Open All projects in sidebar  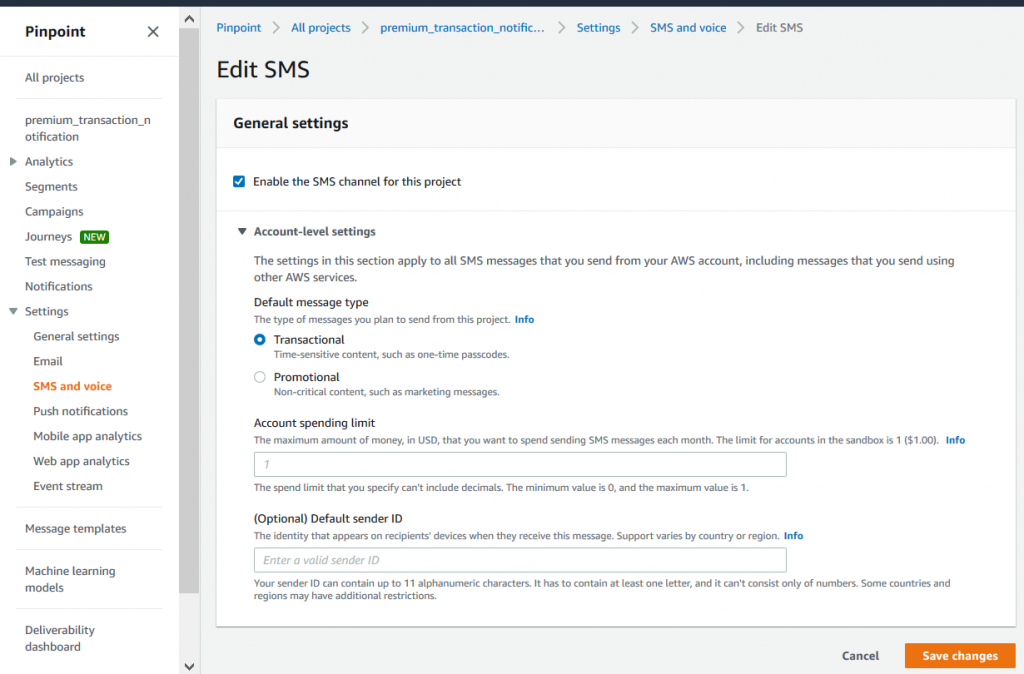[x=55, y=77]
